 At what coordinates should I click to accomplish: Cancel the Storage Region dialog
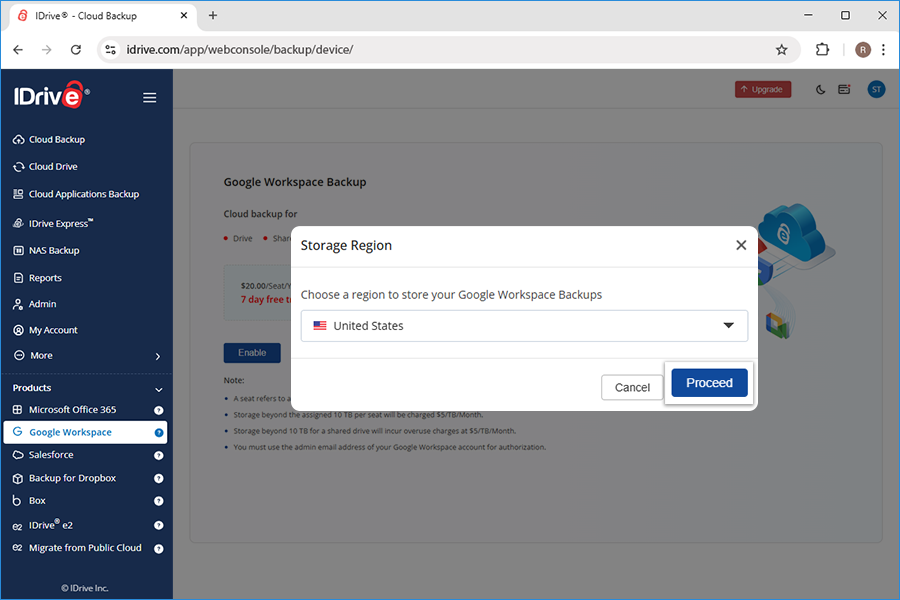pyautogui.click(x=632, y=388)
